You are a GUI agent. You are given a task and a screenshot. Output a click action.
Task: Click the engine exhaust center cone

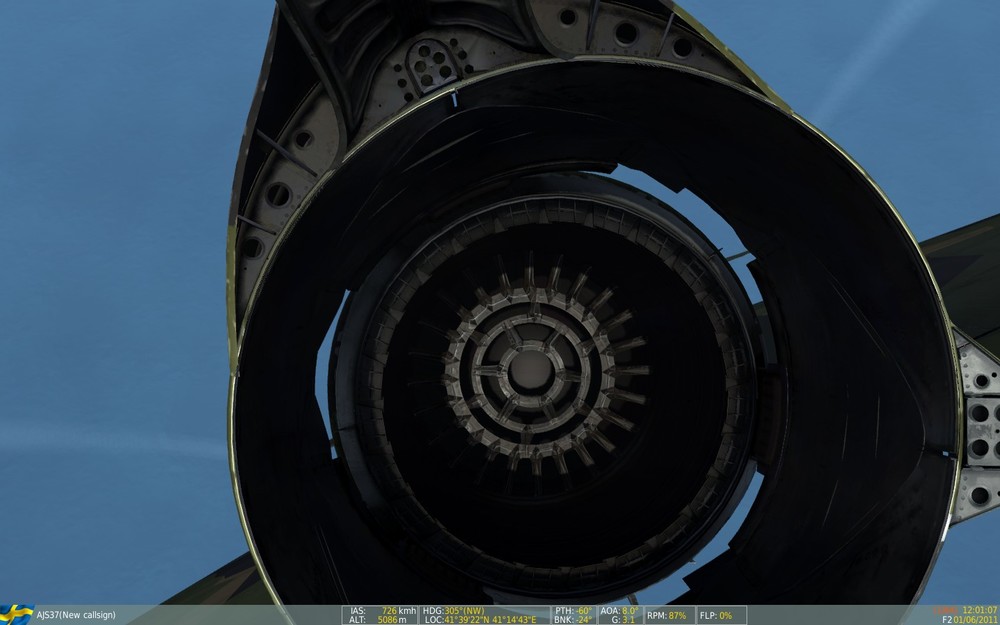point(531,372)
